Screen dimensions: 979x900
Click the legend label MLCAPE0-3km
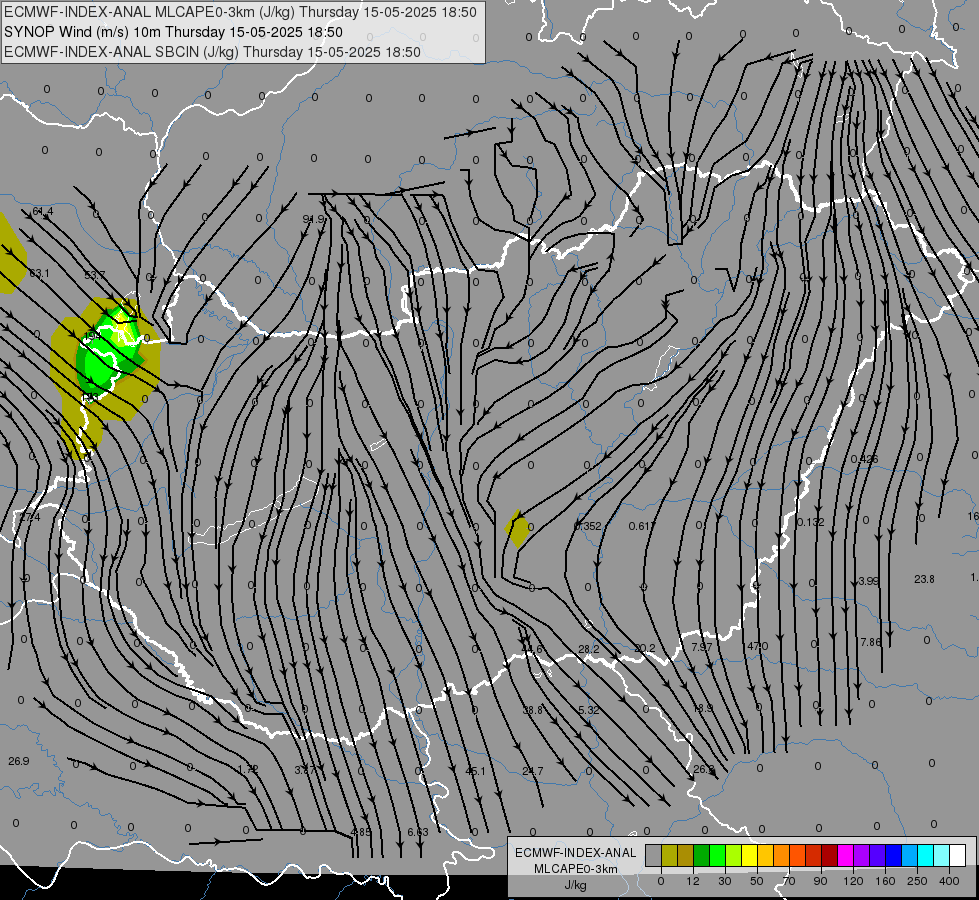pos(576,869)
